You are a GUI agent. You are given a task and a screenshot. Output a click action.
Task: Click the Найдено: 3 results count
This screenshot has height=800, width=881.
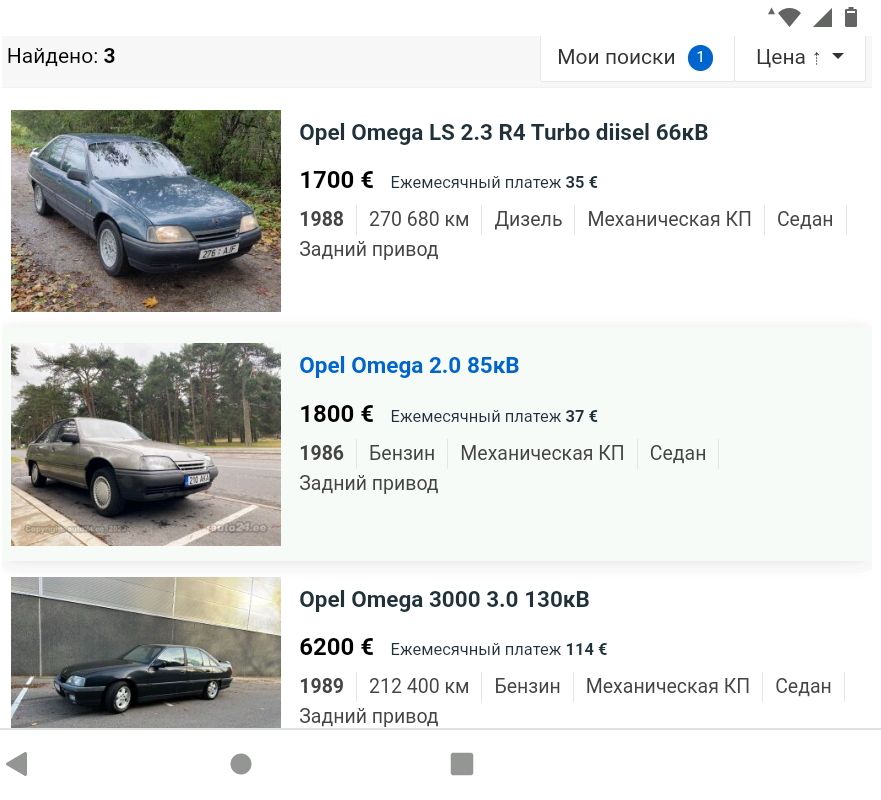61,56
